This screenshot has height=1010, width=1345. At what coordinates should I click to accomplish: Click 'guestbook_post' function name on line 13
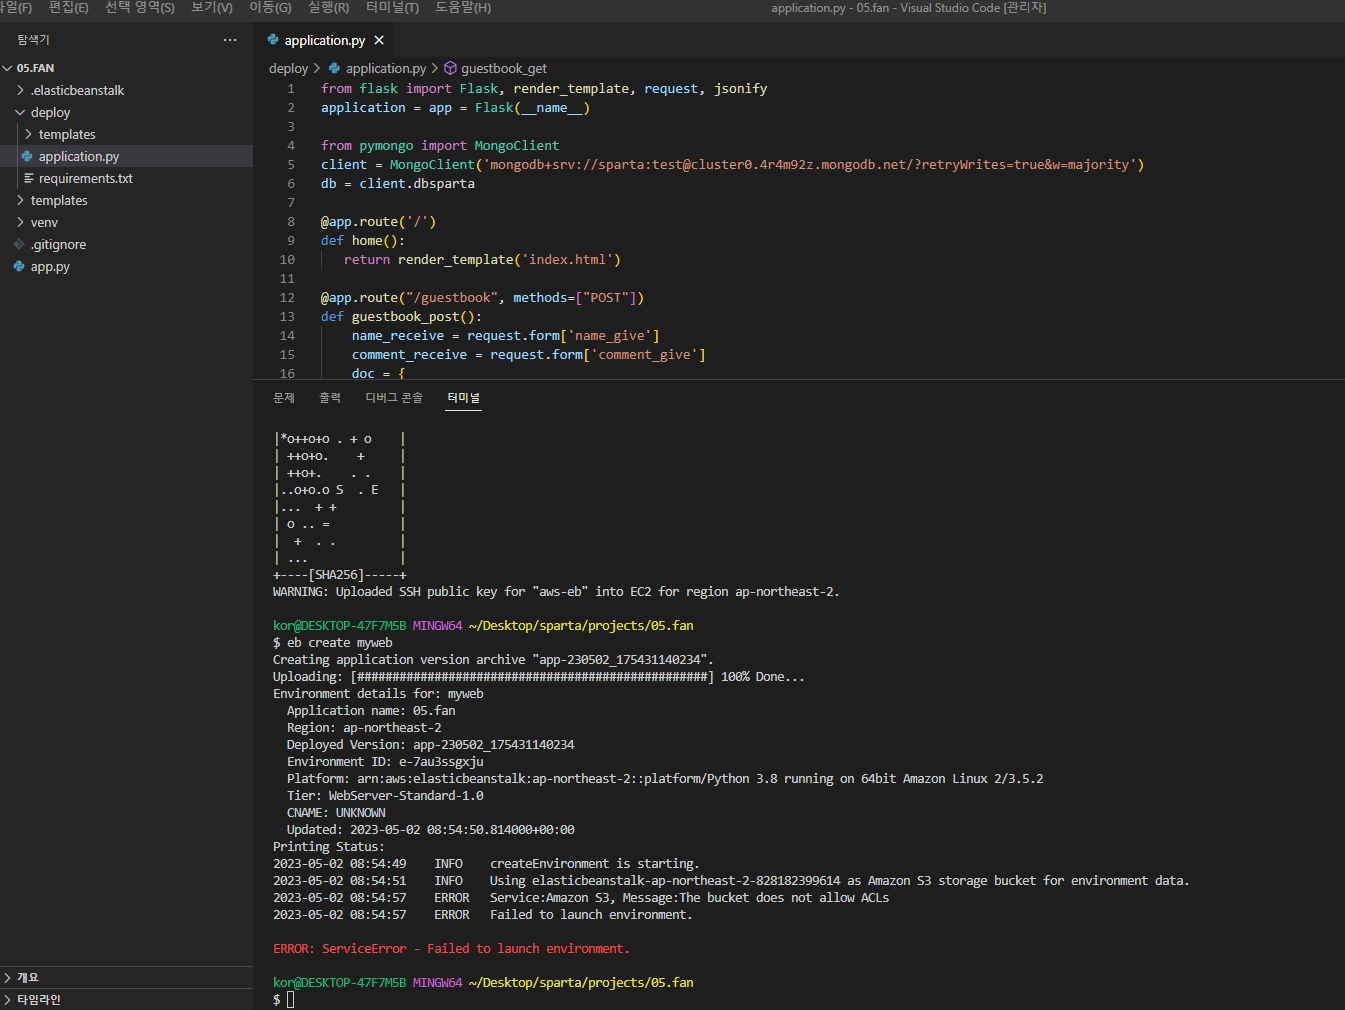(405, 316)
